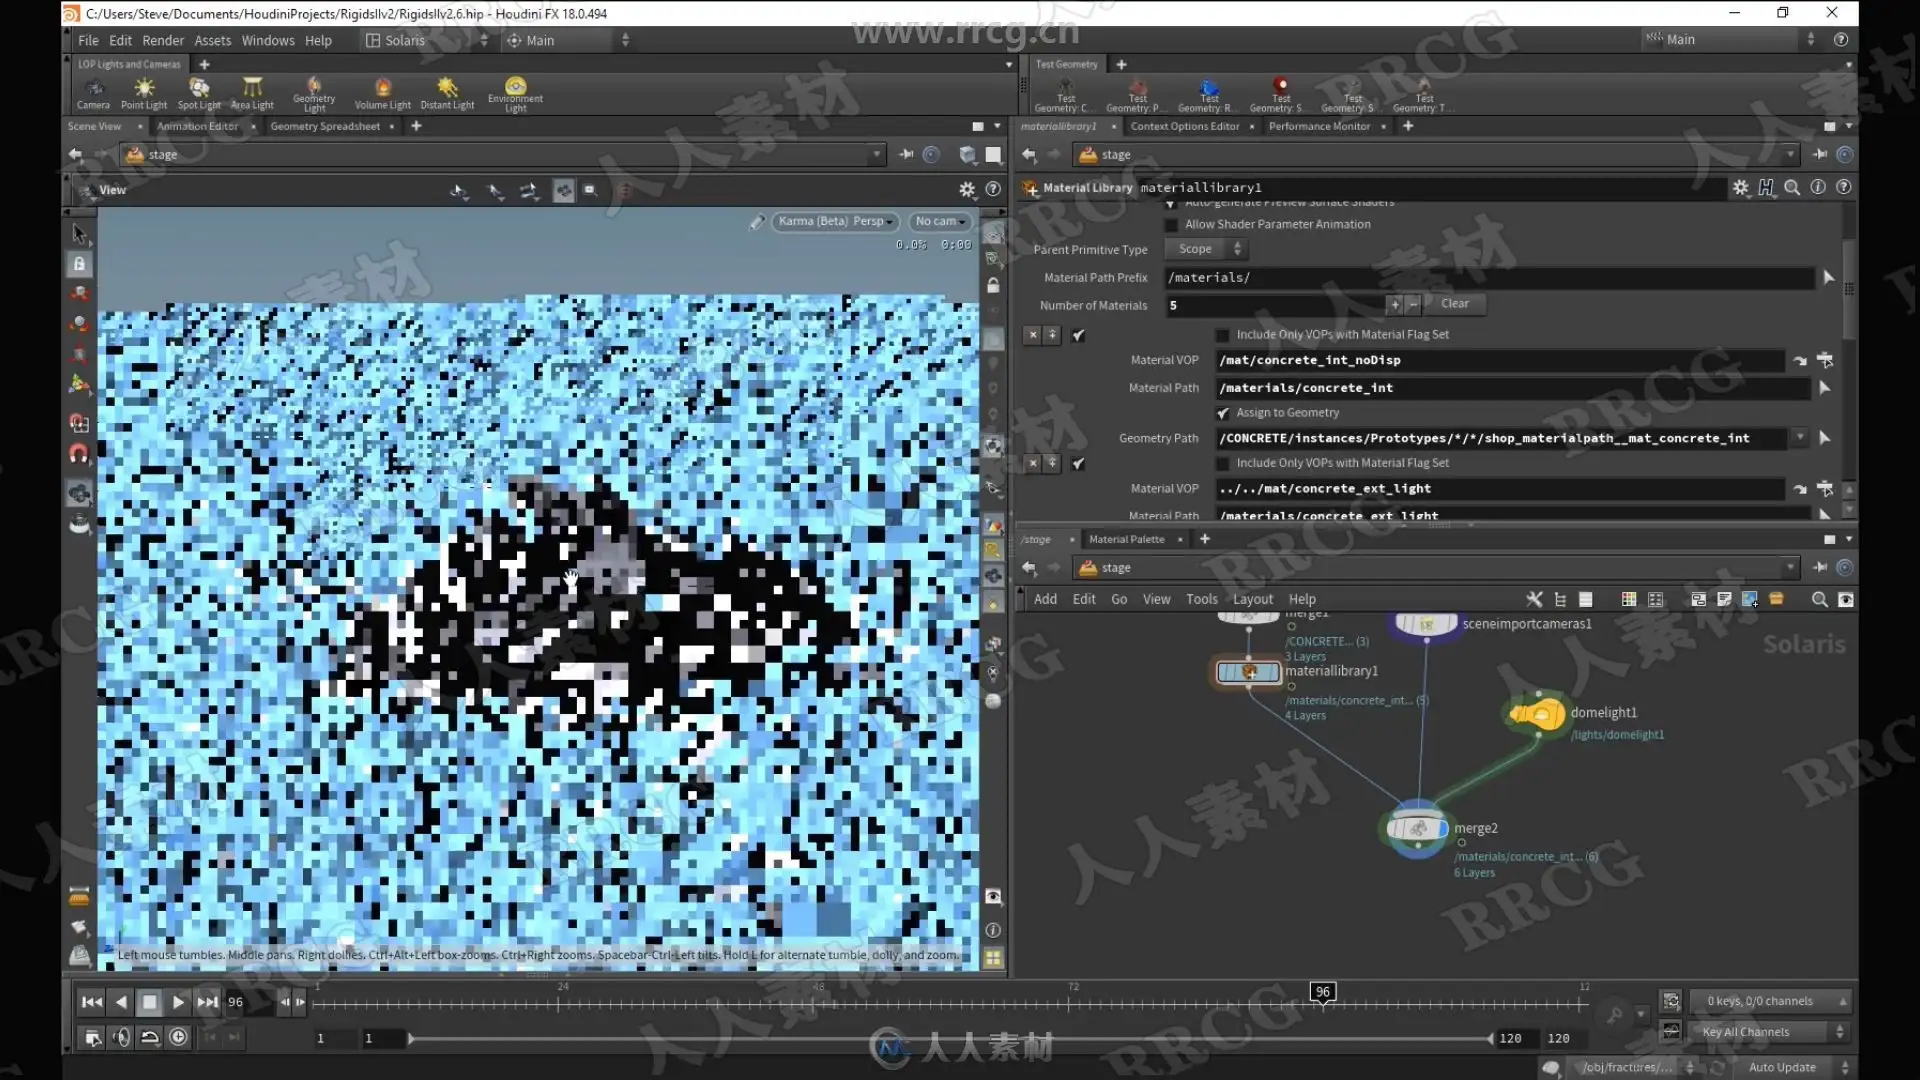Screen dimensions: 1920x1080
Task: Add a Spot Light from the shelf
Action: coord(199,93)
